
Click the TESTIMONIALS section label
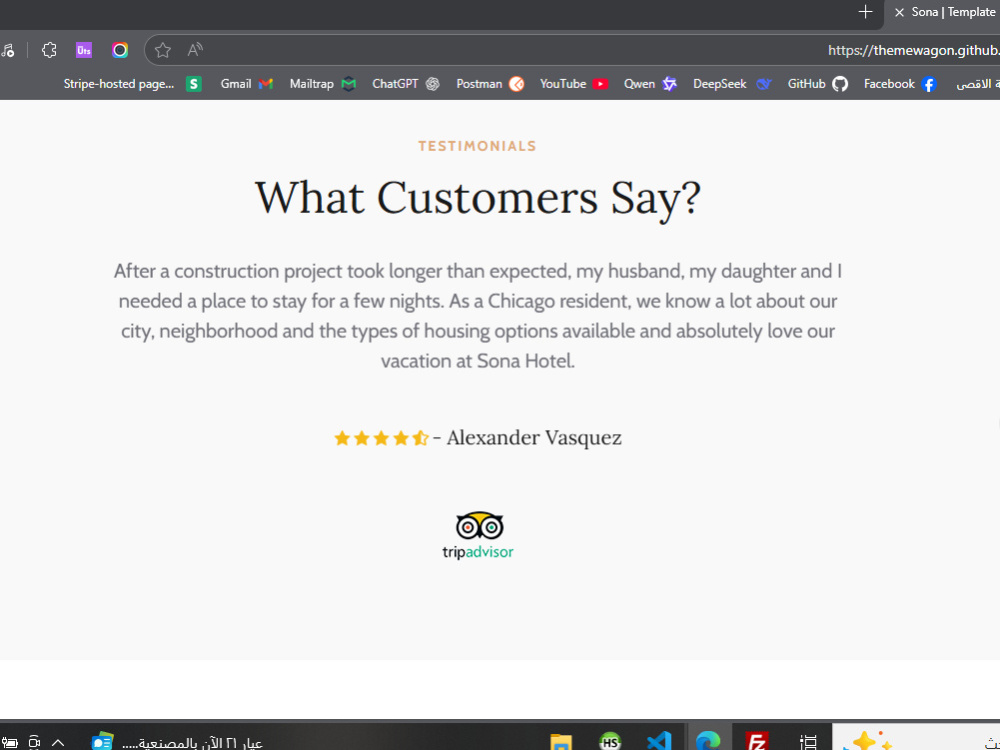click(477, 146)
